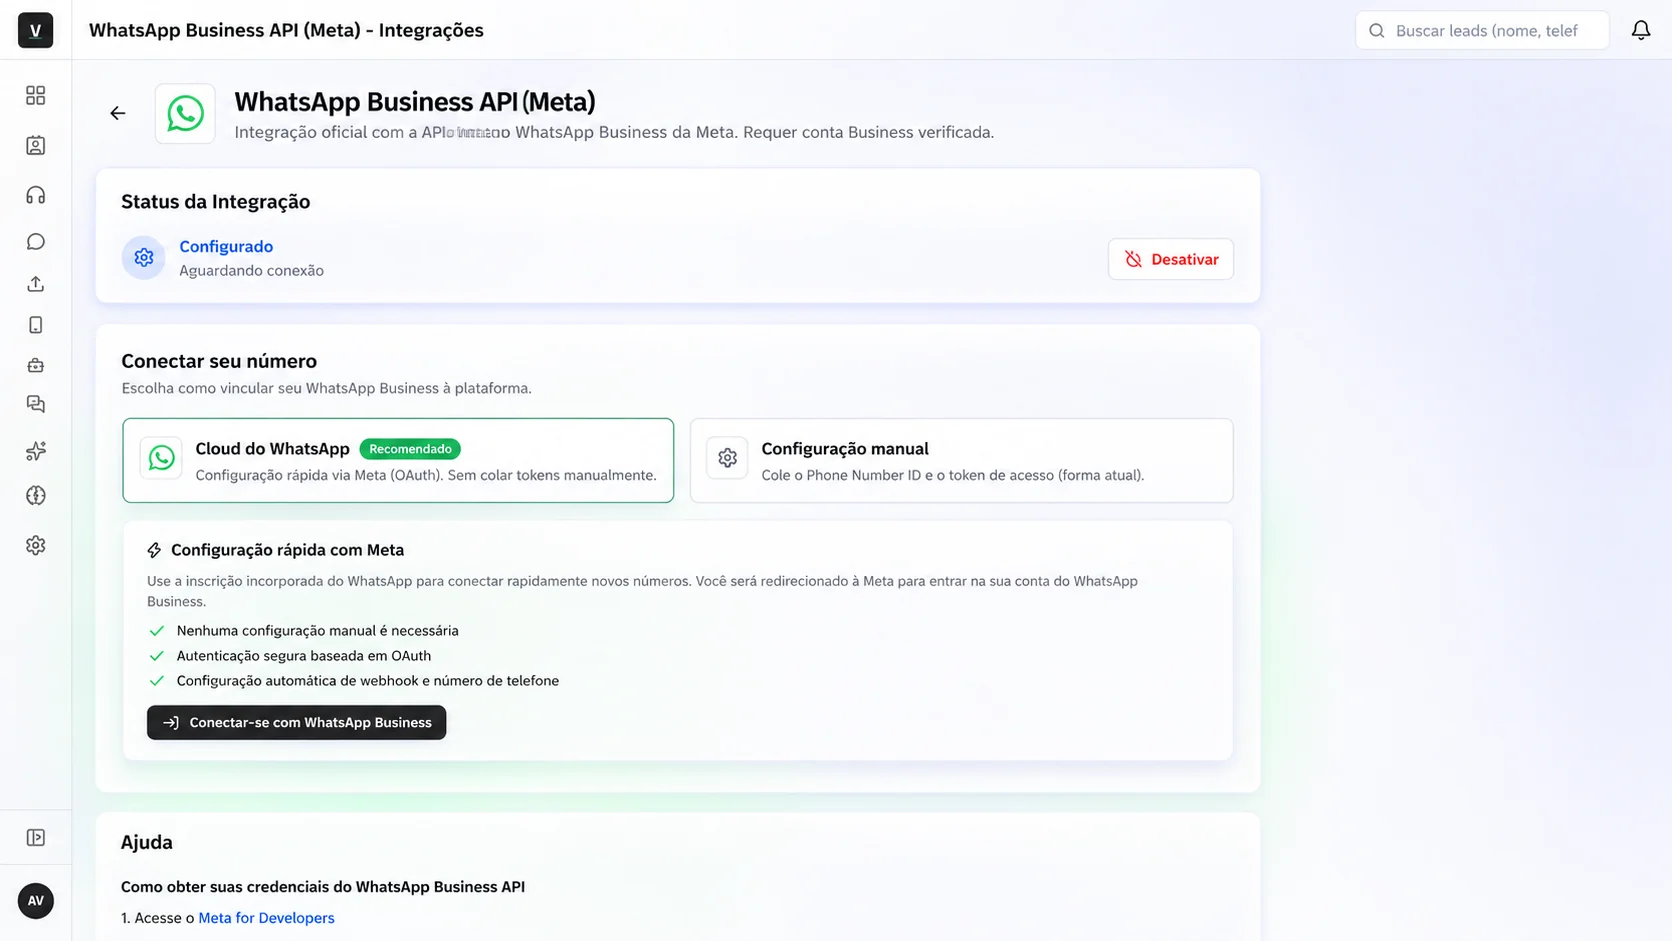Click 'Cole o Phone Number ID' description
The width and height of the screenshot is (1672, 941).
952,475
